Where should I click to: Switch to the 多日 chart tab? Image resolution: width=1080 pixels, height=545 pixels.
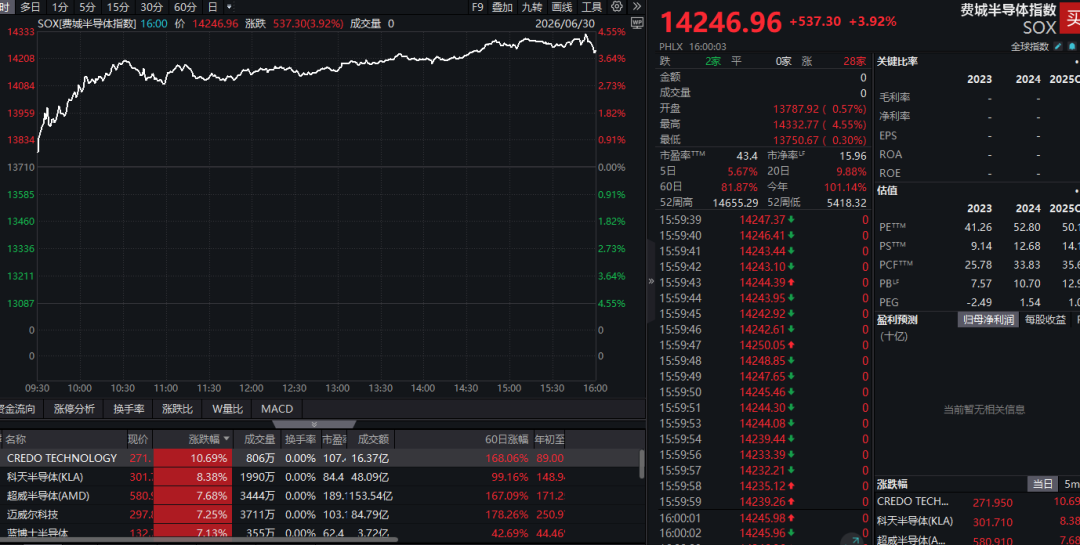point(30,7)
